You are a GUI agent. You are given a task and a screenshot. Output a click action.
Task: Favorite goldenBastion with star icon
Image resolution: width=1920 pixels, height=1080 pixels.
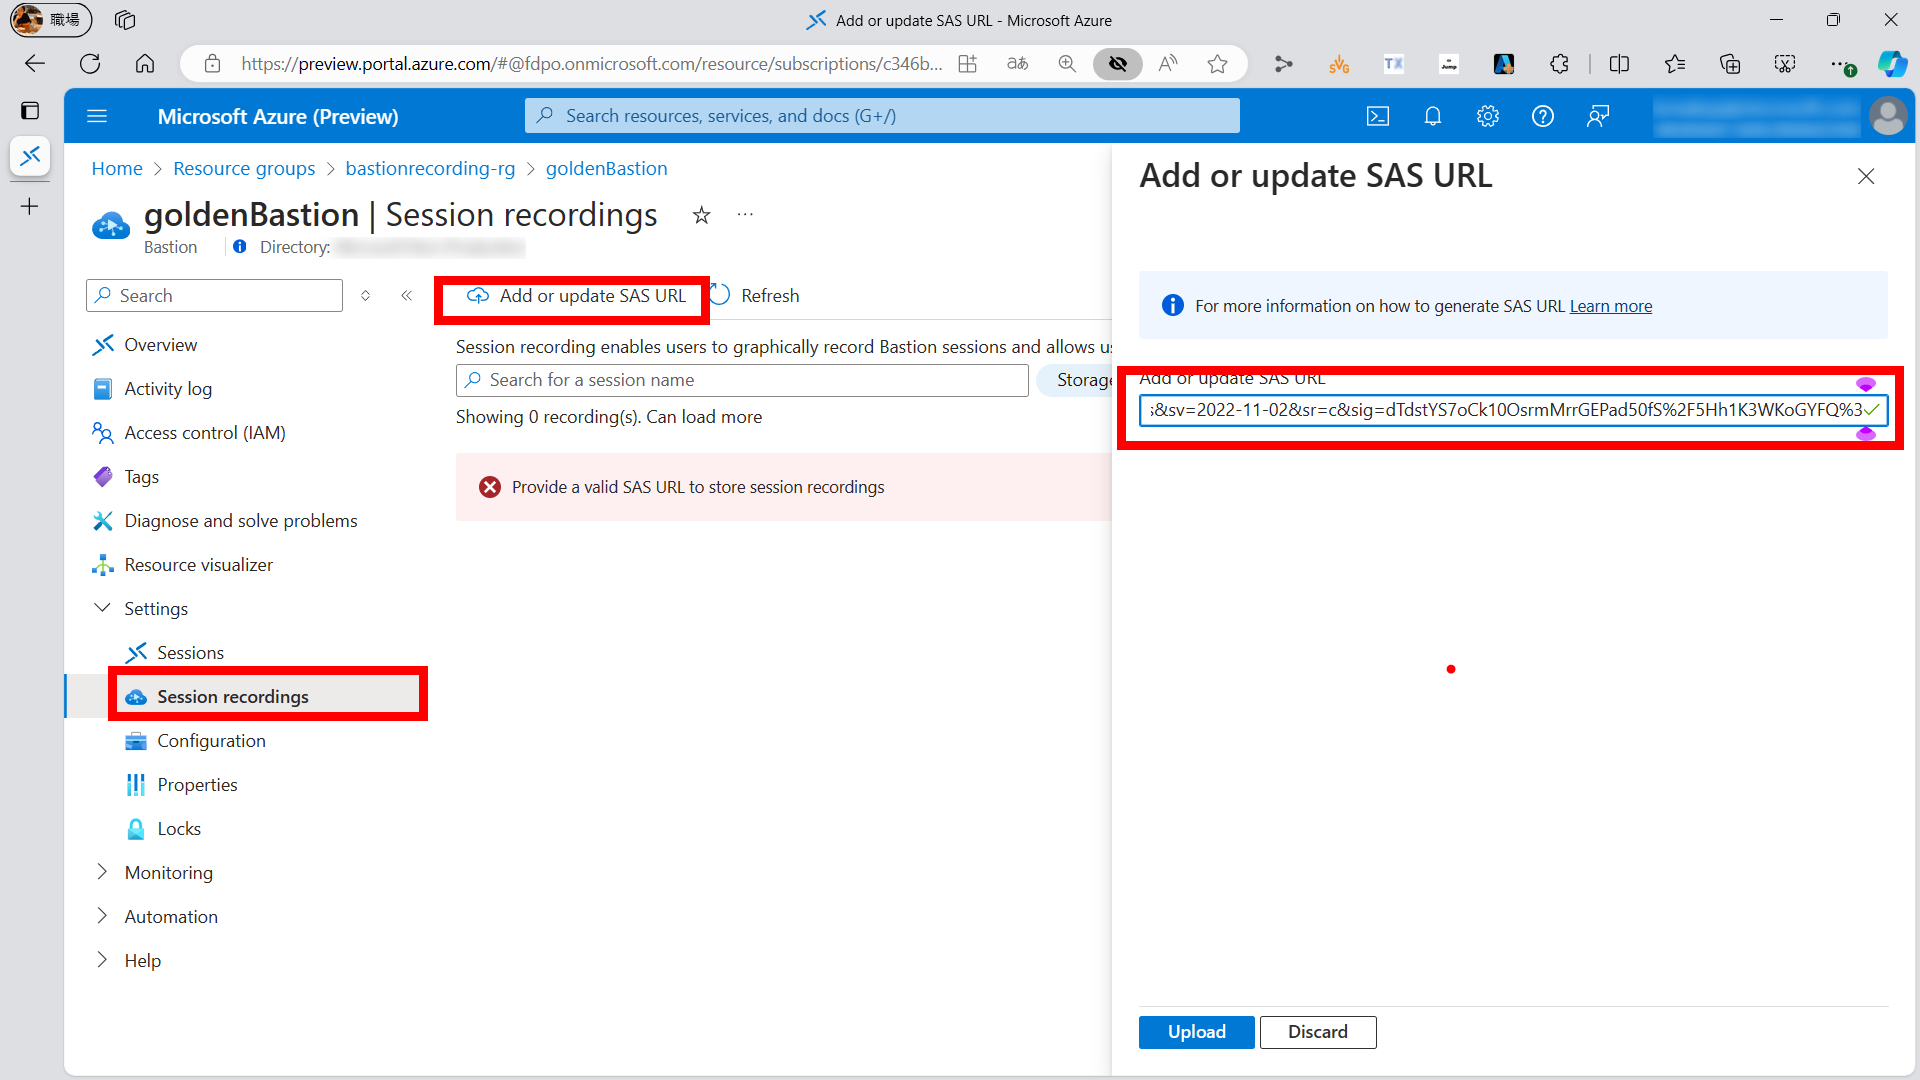tap(702, 215)
